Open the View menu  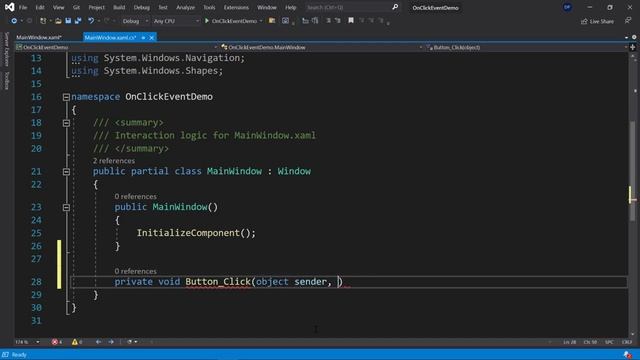click(58, 7)
